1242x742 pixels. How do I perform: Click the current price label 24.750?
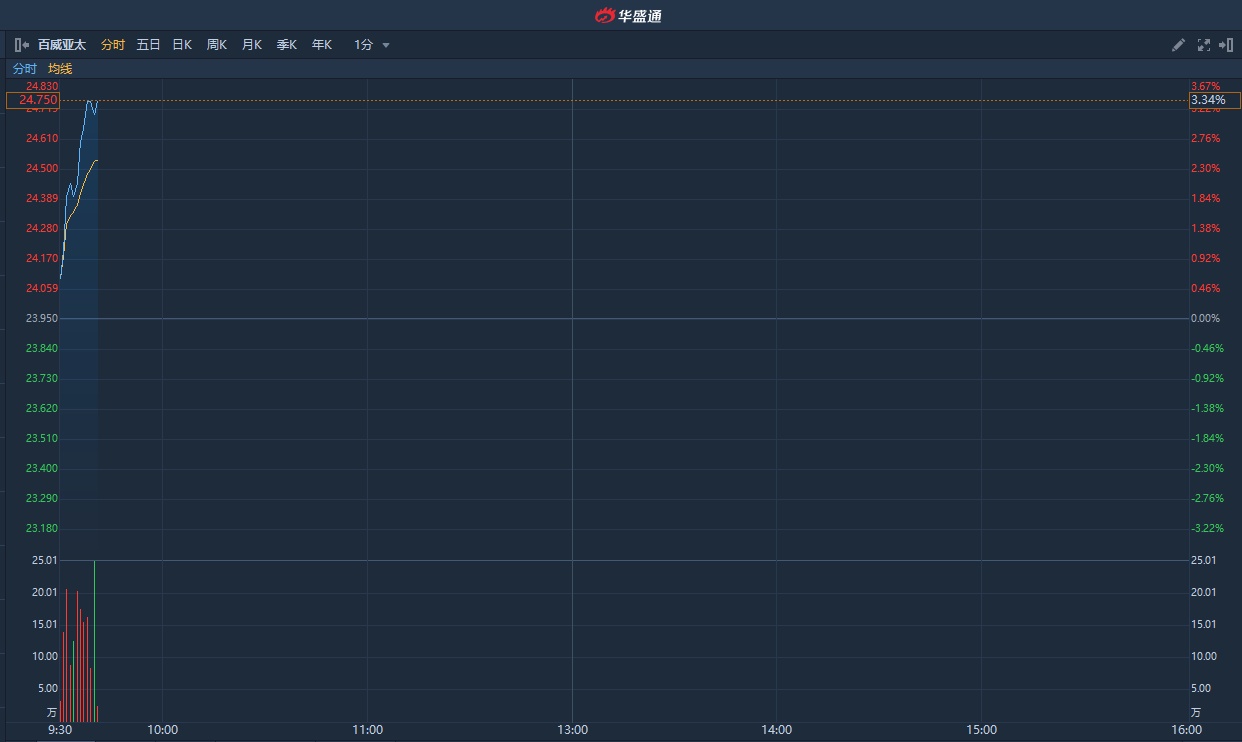(33, 100)
